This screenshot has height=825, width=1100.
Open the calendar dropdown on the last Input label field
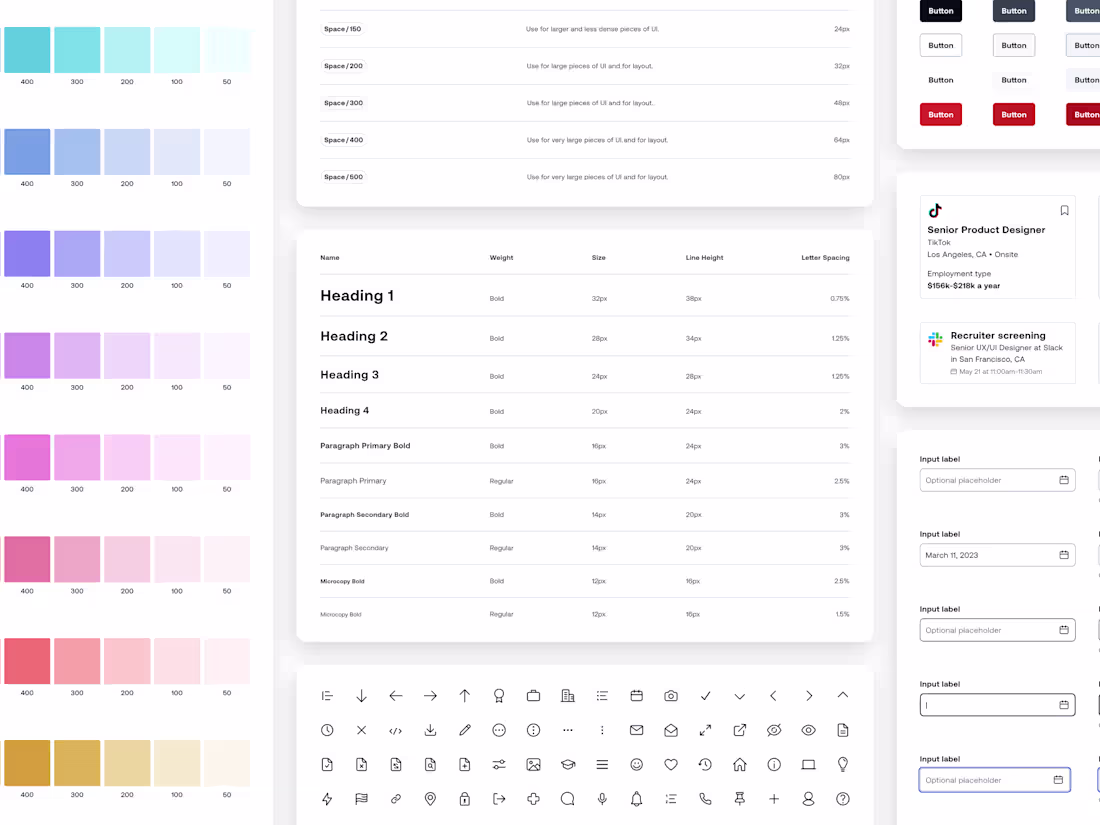point(1056,779)
